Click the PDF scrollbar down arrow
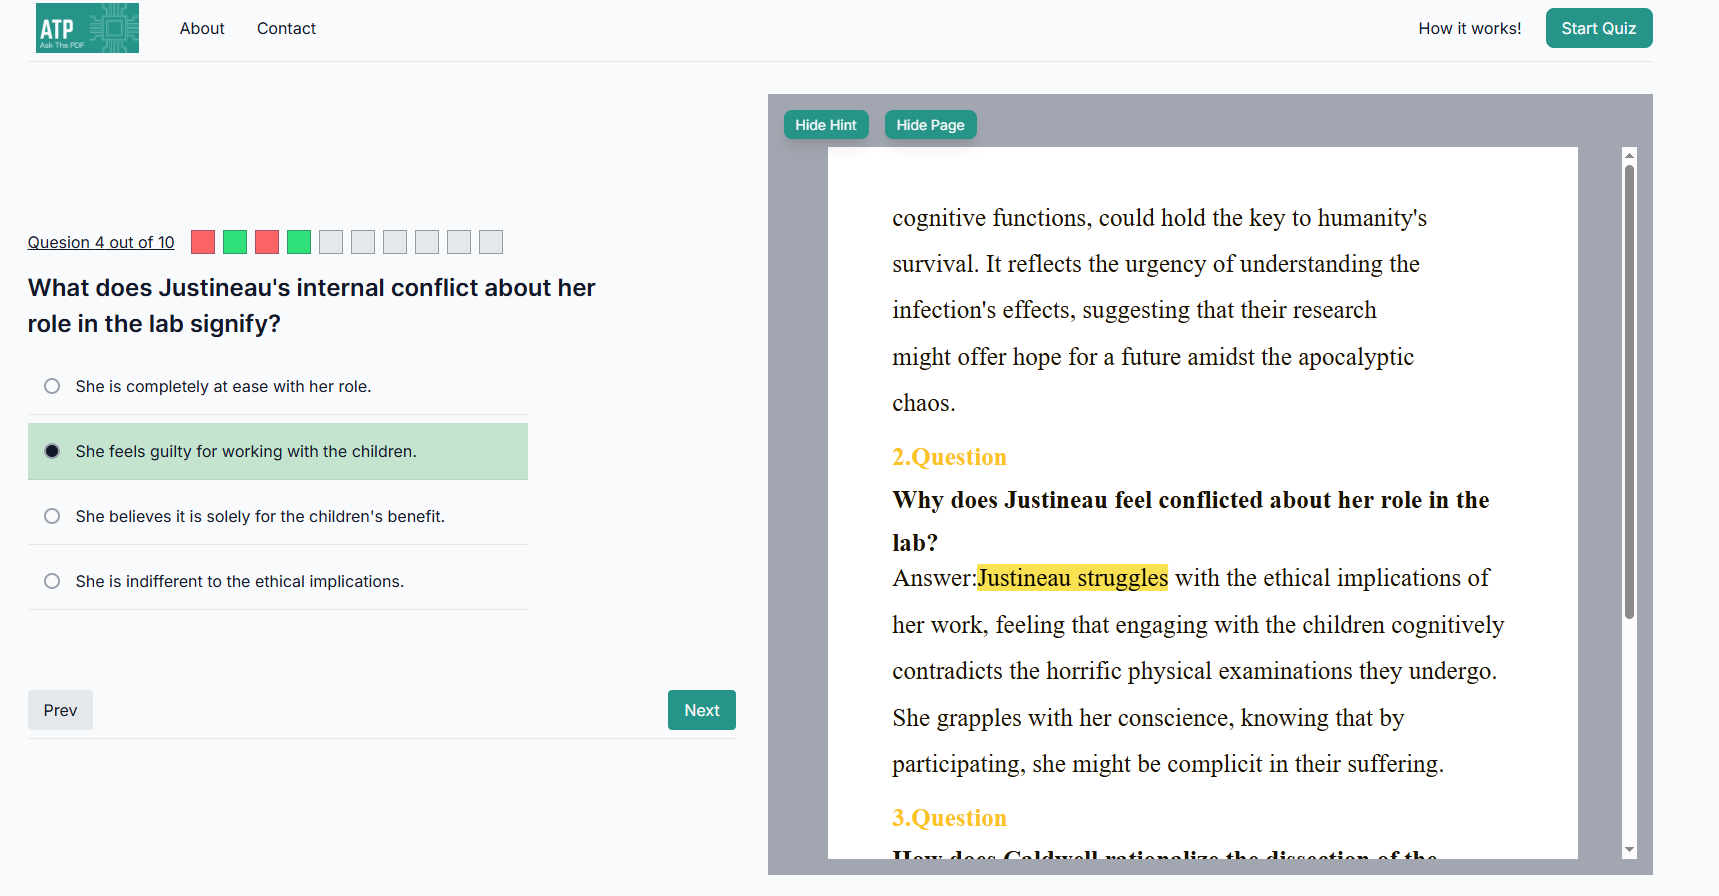This screenshot has width=1719, height=896. (1629, 850)
